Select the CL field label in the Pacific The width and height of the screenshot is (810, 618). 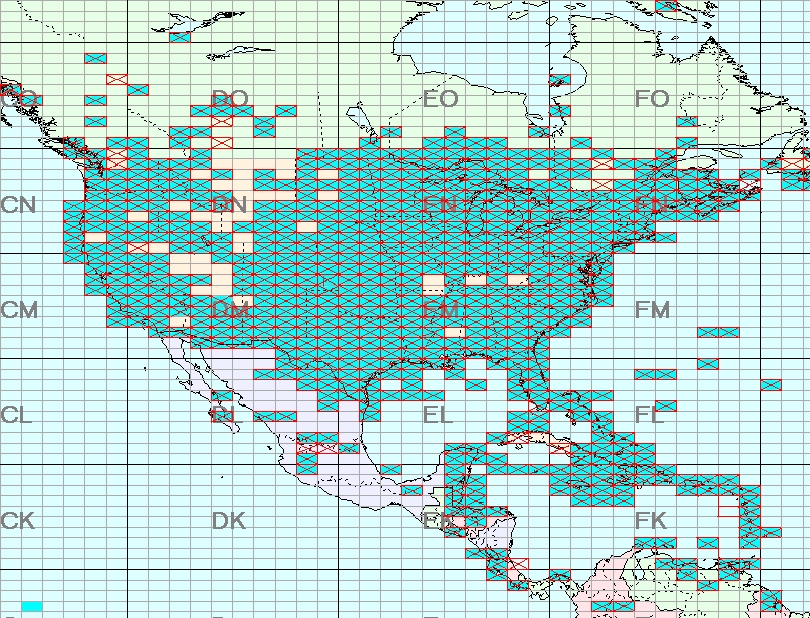(x=17, y=415)
